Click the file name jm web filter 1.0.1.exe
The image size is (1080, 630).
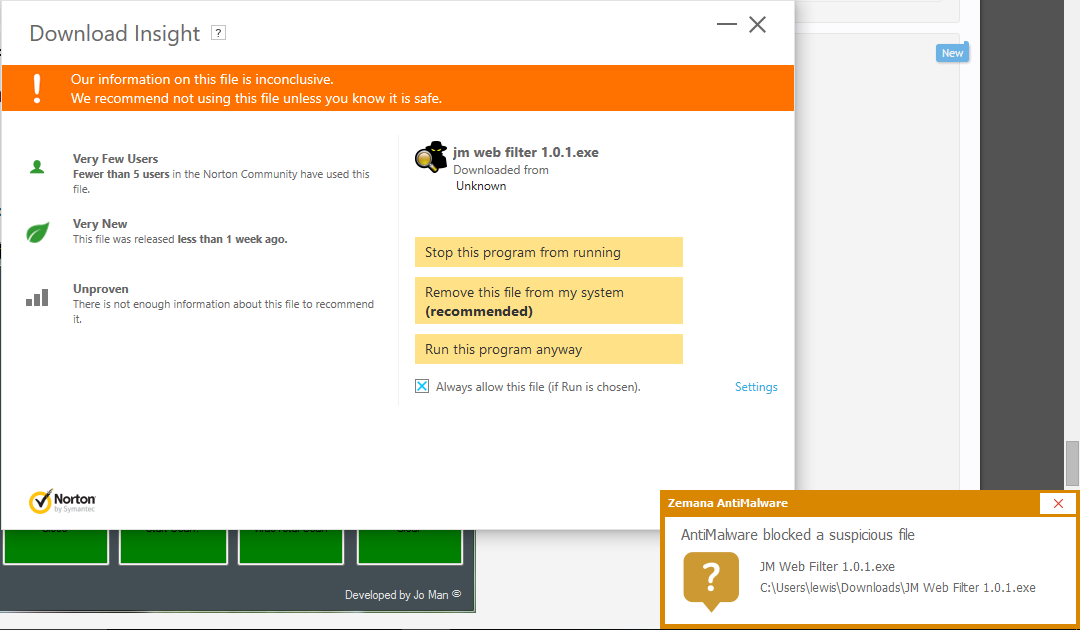526,152
